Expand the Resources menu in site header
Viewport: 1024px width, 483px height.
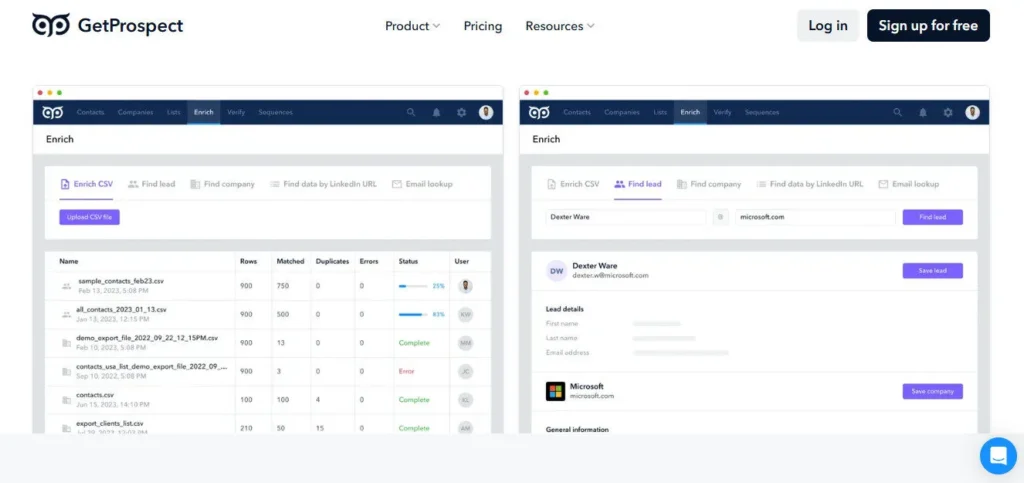(x=560, y=26)
